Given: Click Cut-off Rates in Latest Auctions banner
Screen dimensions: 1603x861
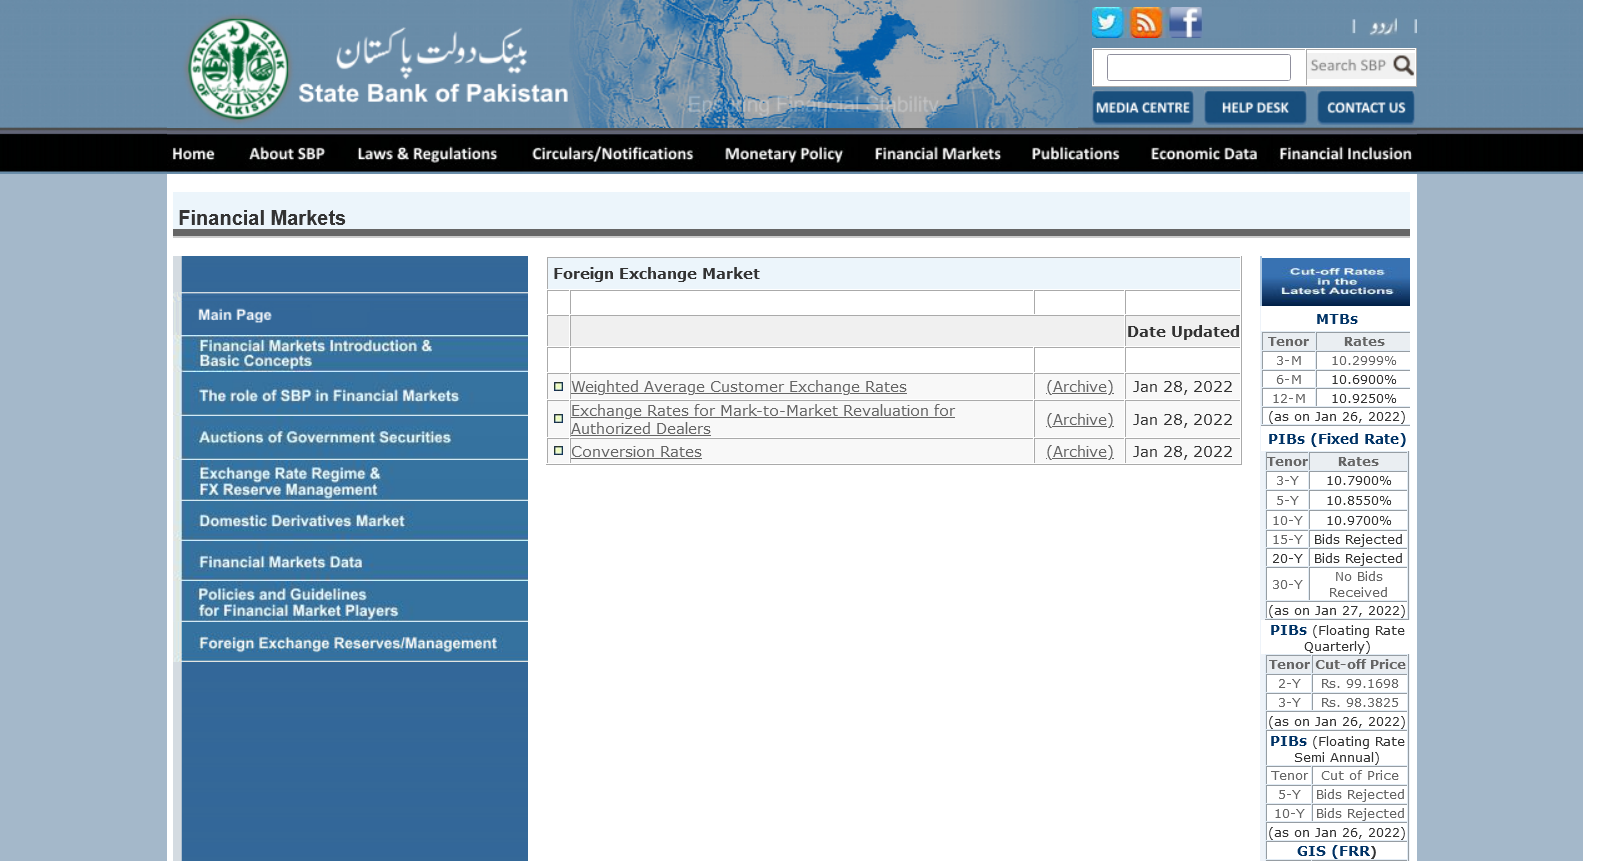Looking at the screenshot, I should pos(1335,282).
